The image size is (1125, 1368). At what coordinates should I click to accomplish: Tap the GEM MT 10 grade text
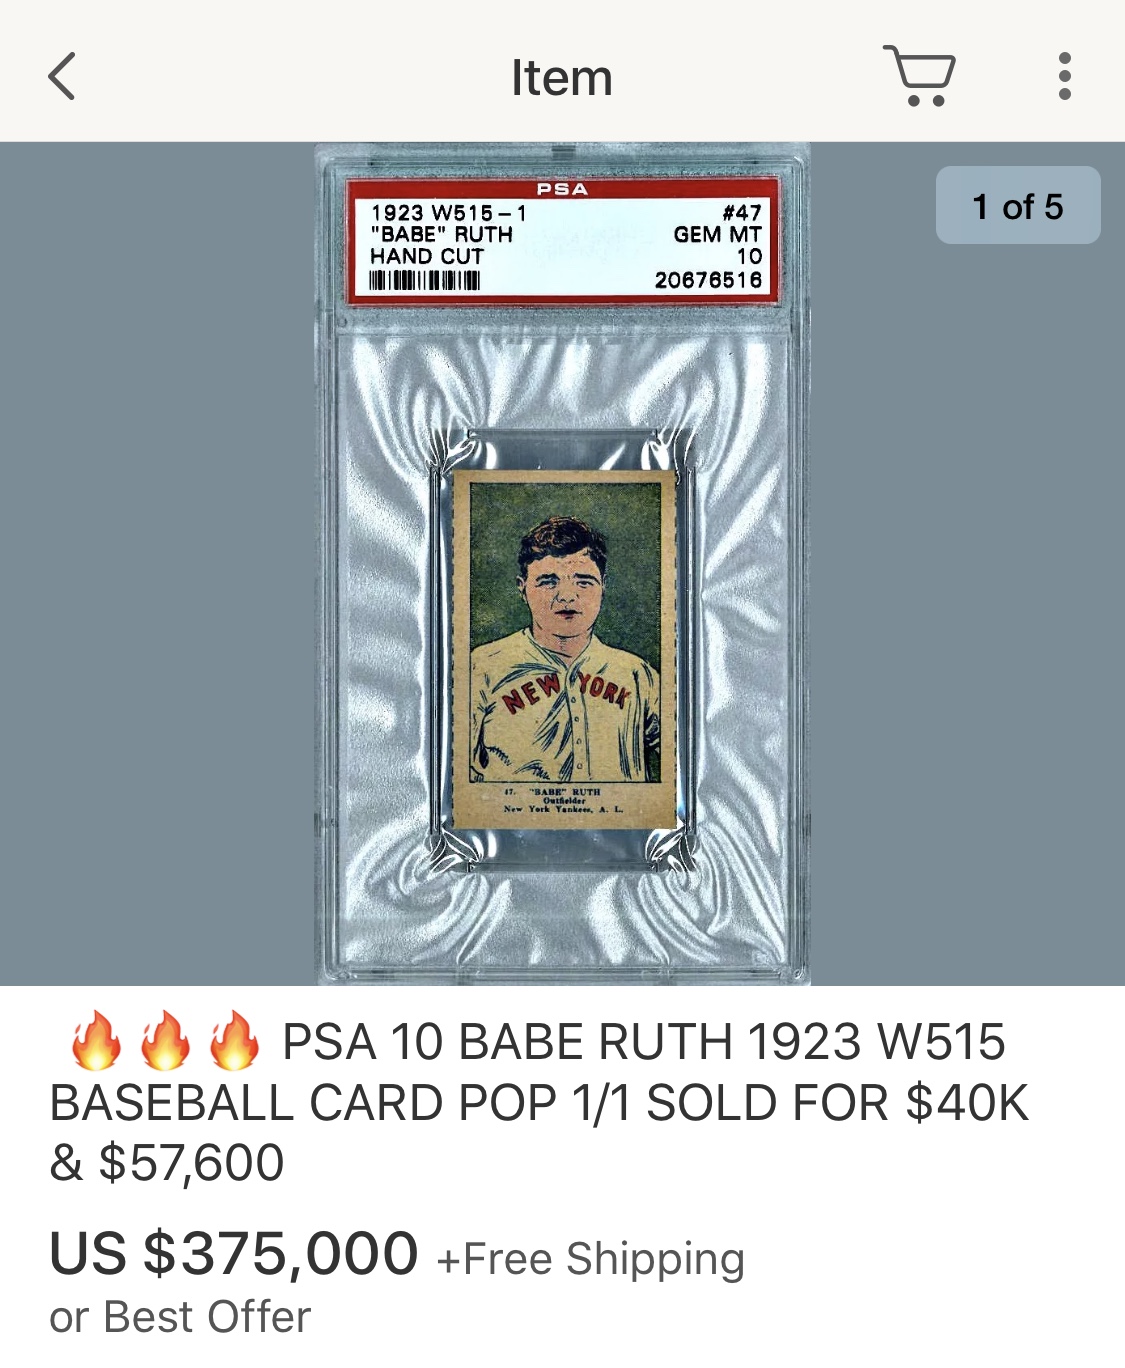(718, 245)
